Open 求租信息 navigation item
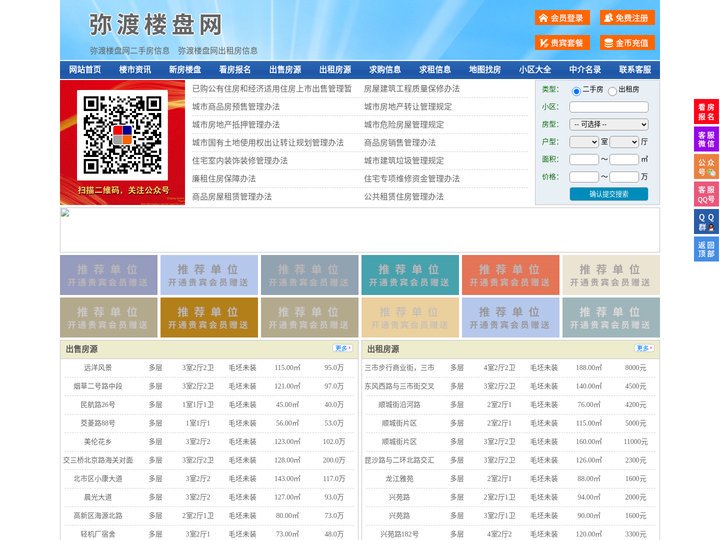 point(435,70)
